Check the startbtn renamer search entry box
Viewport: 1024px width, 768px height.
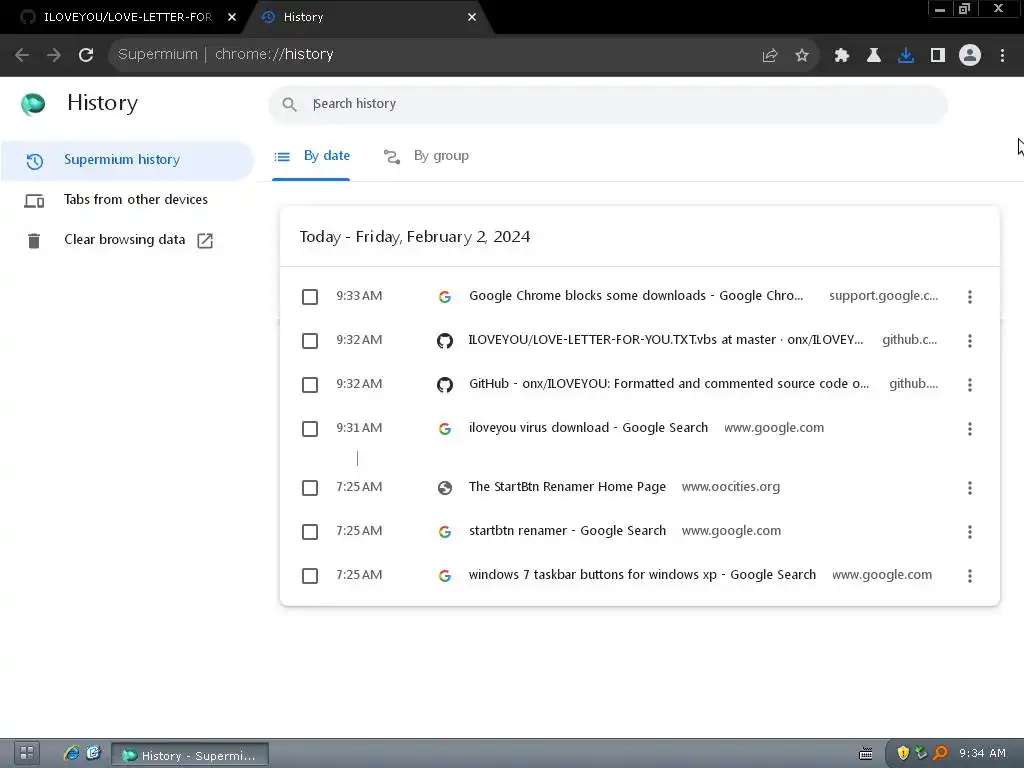click(x=310, y=532)
